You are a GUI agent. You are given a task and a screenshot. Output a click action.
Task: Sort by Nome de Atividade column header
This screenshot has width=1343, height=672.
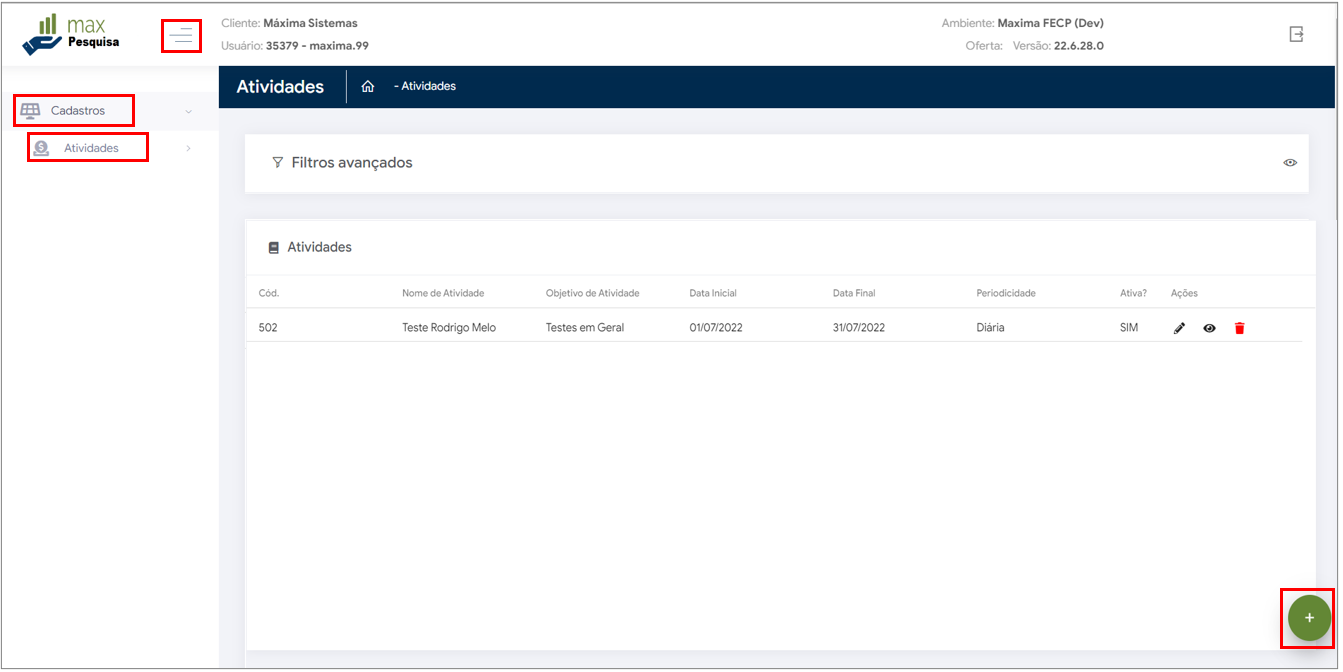tap(442, 293)
